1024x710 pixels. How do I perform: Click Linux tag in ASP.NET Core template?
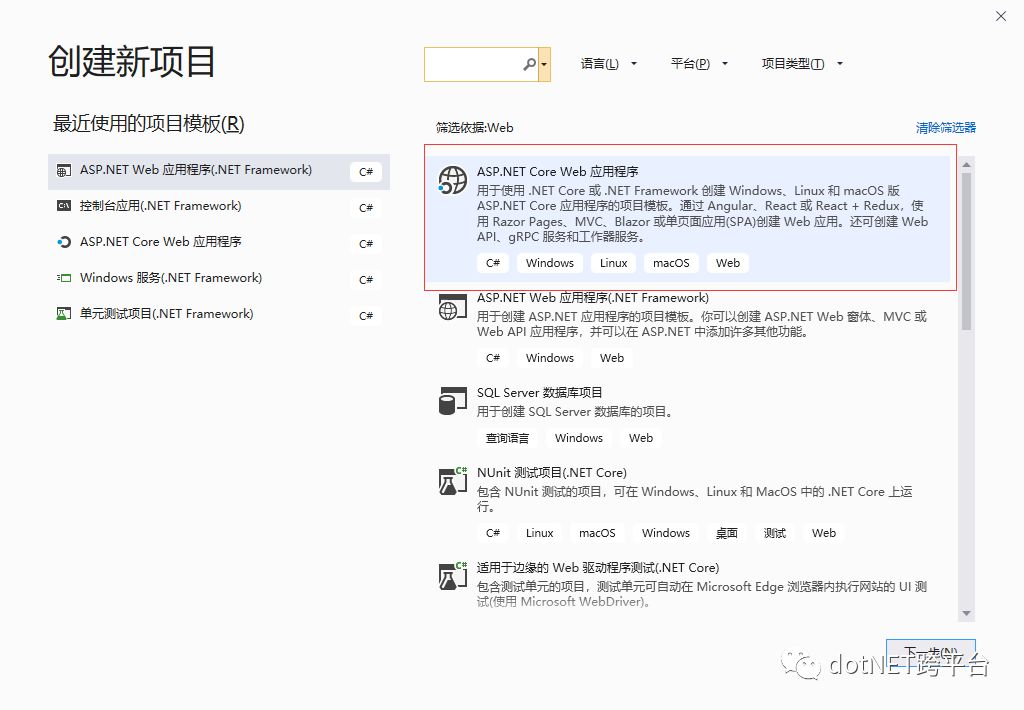coord(613,263)
